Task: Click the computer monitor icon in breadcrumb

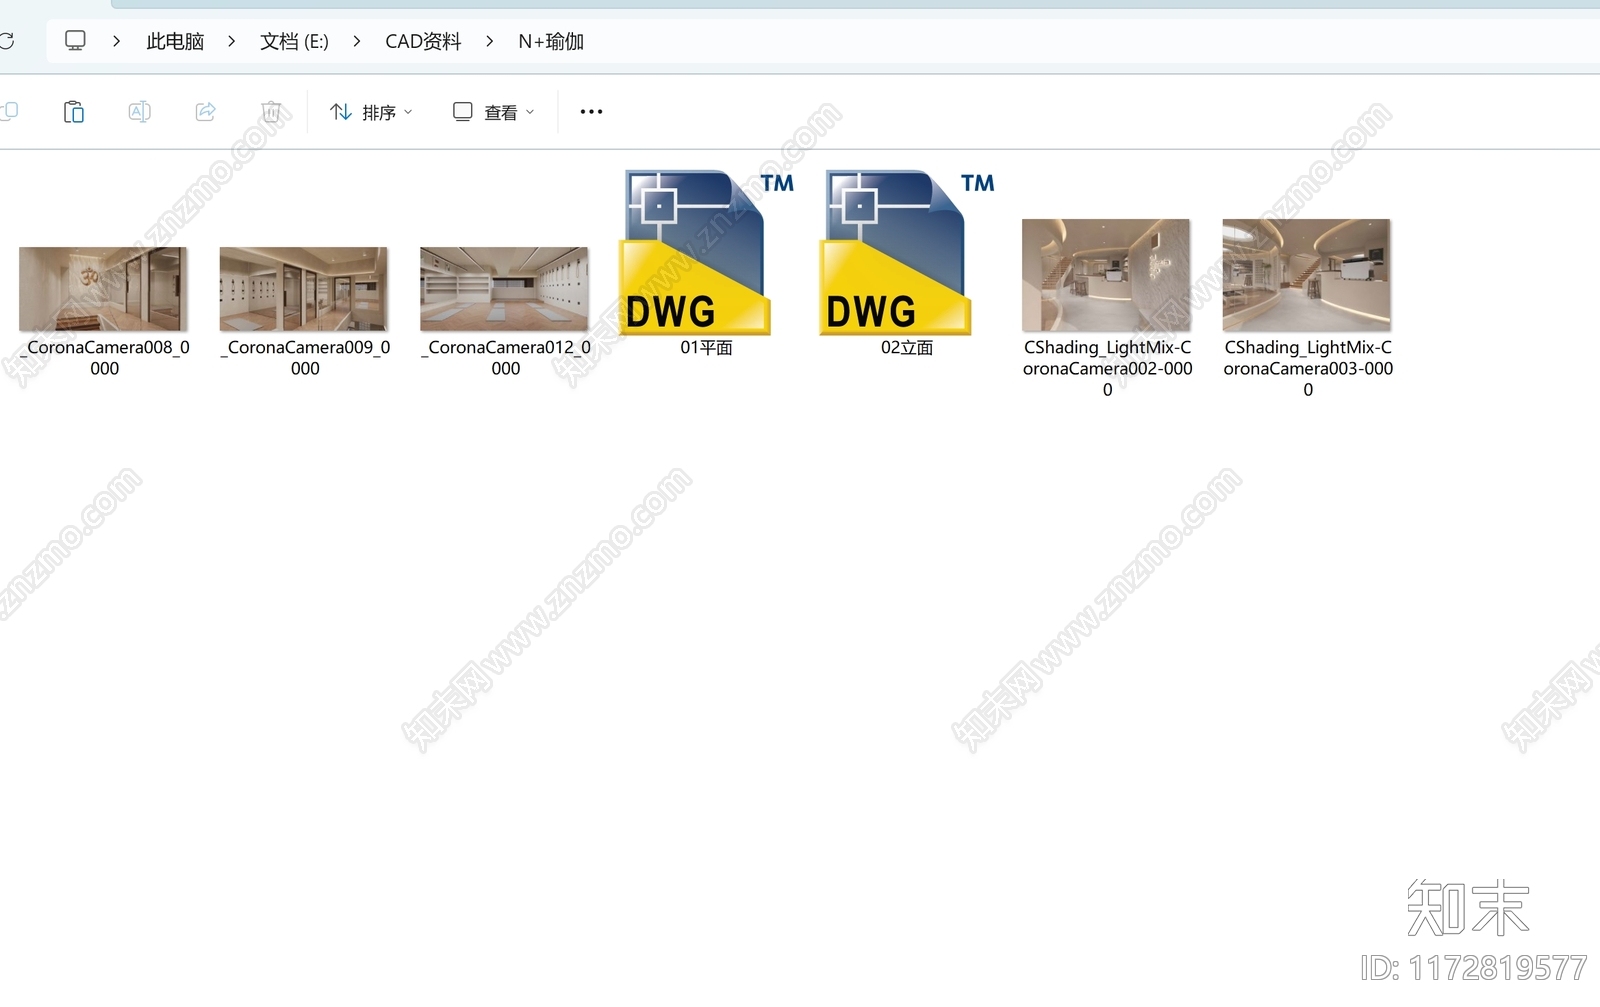Action: 75,41
